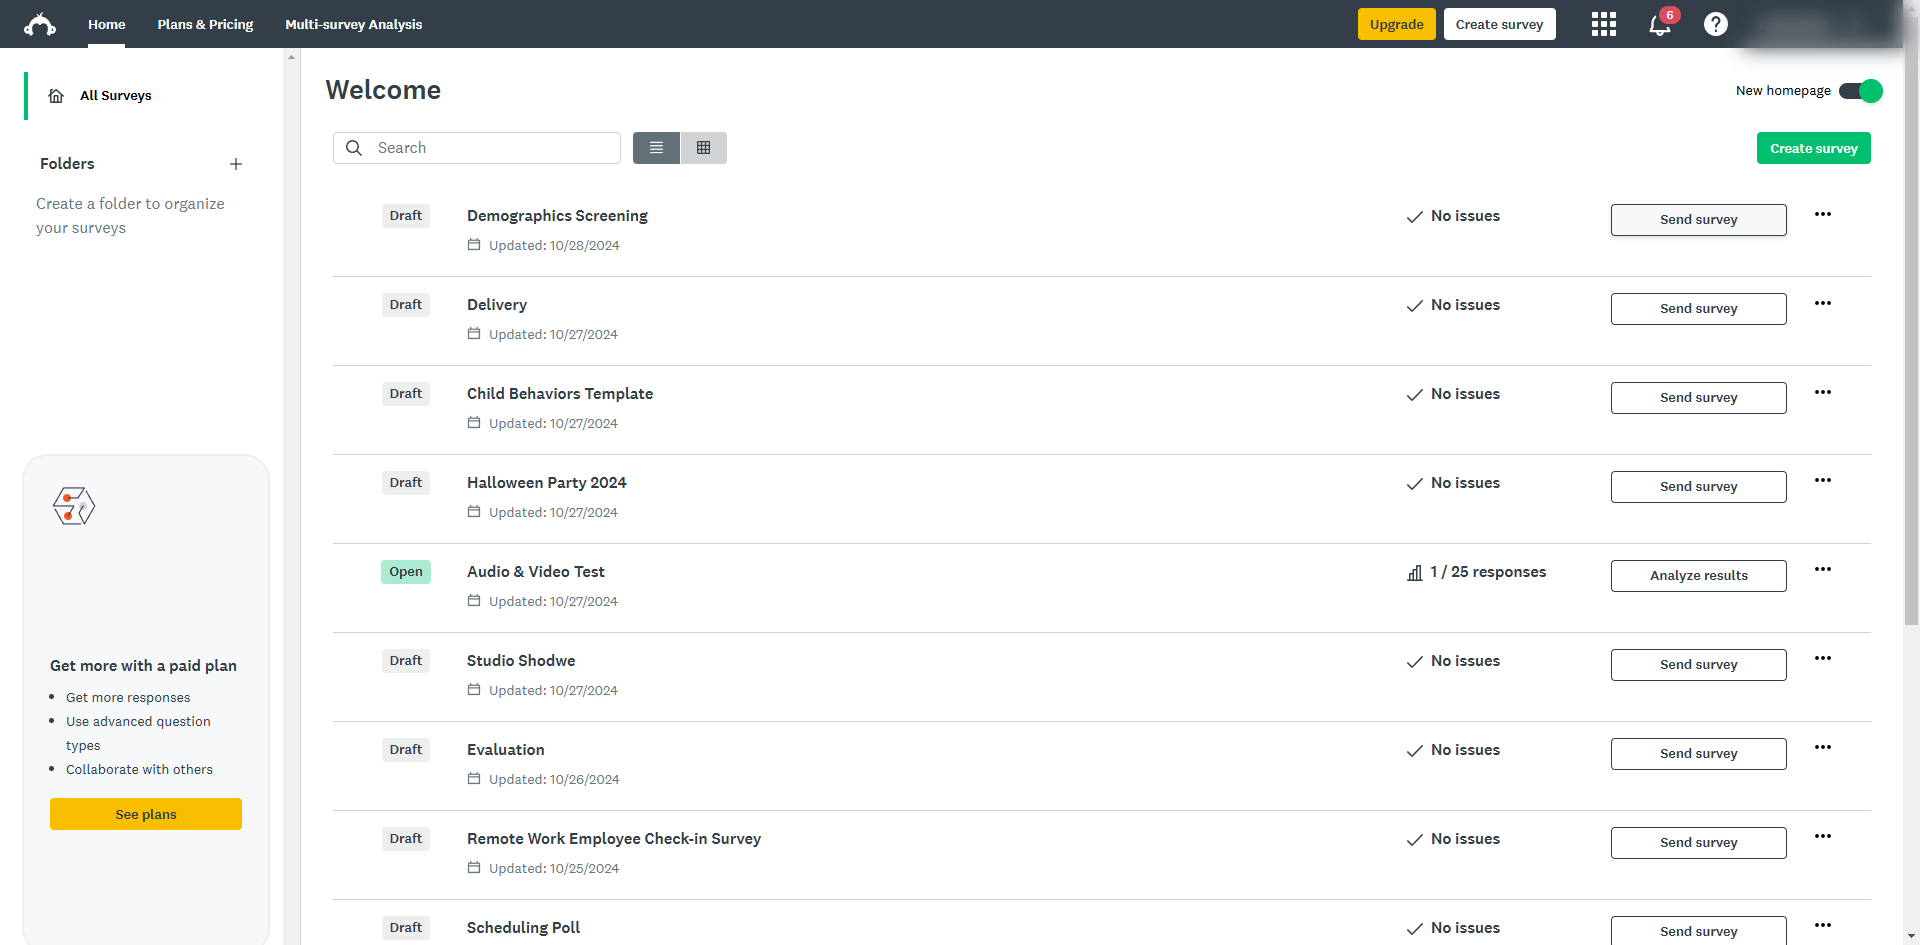
Task: Go to Plans & Pricing tab
Action: point(205,24)
